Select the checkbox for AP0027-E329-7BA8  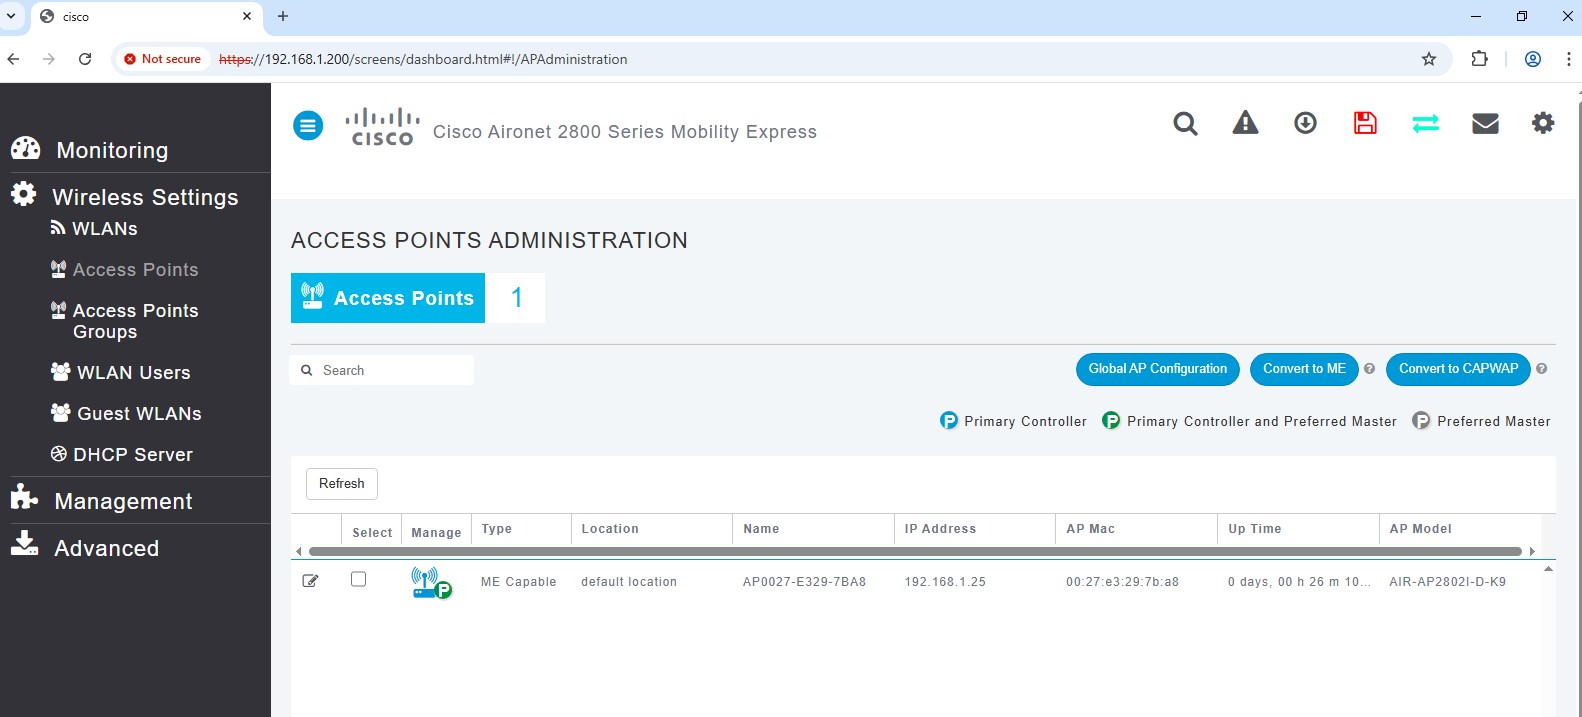[359, 580]
